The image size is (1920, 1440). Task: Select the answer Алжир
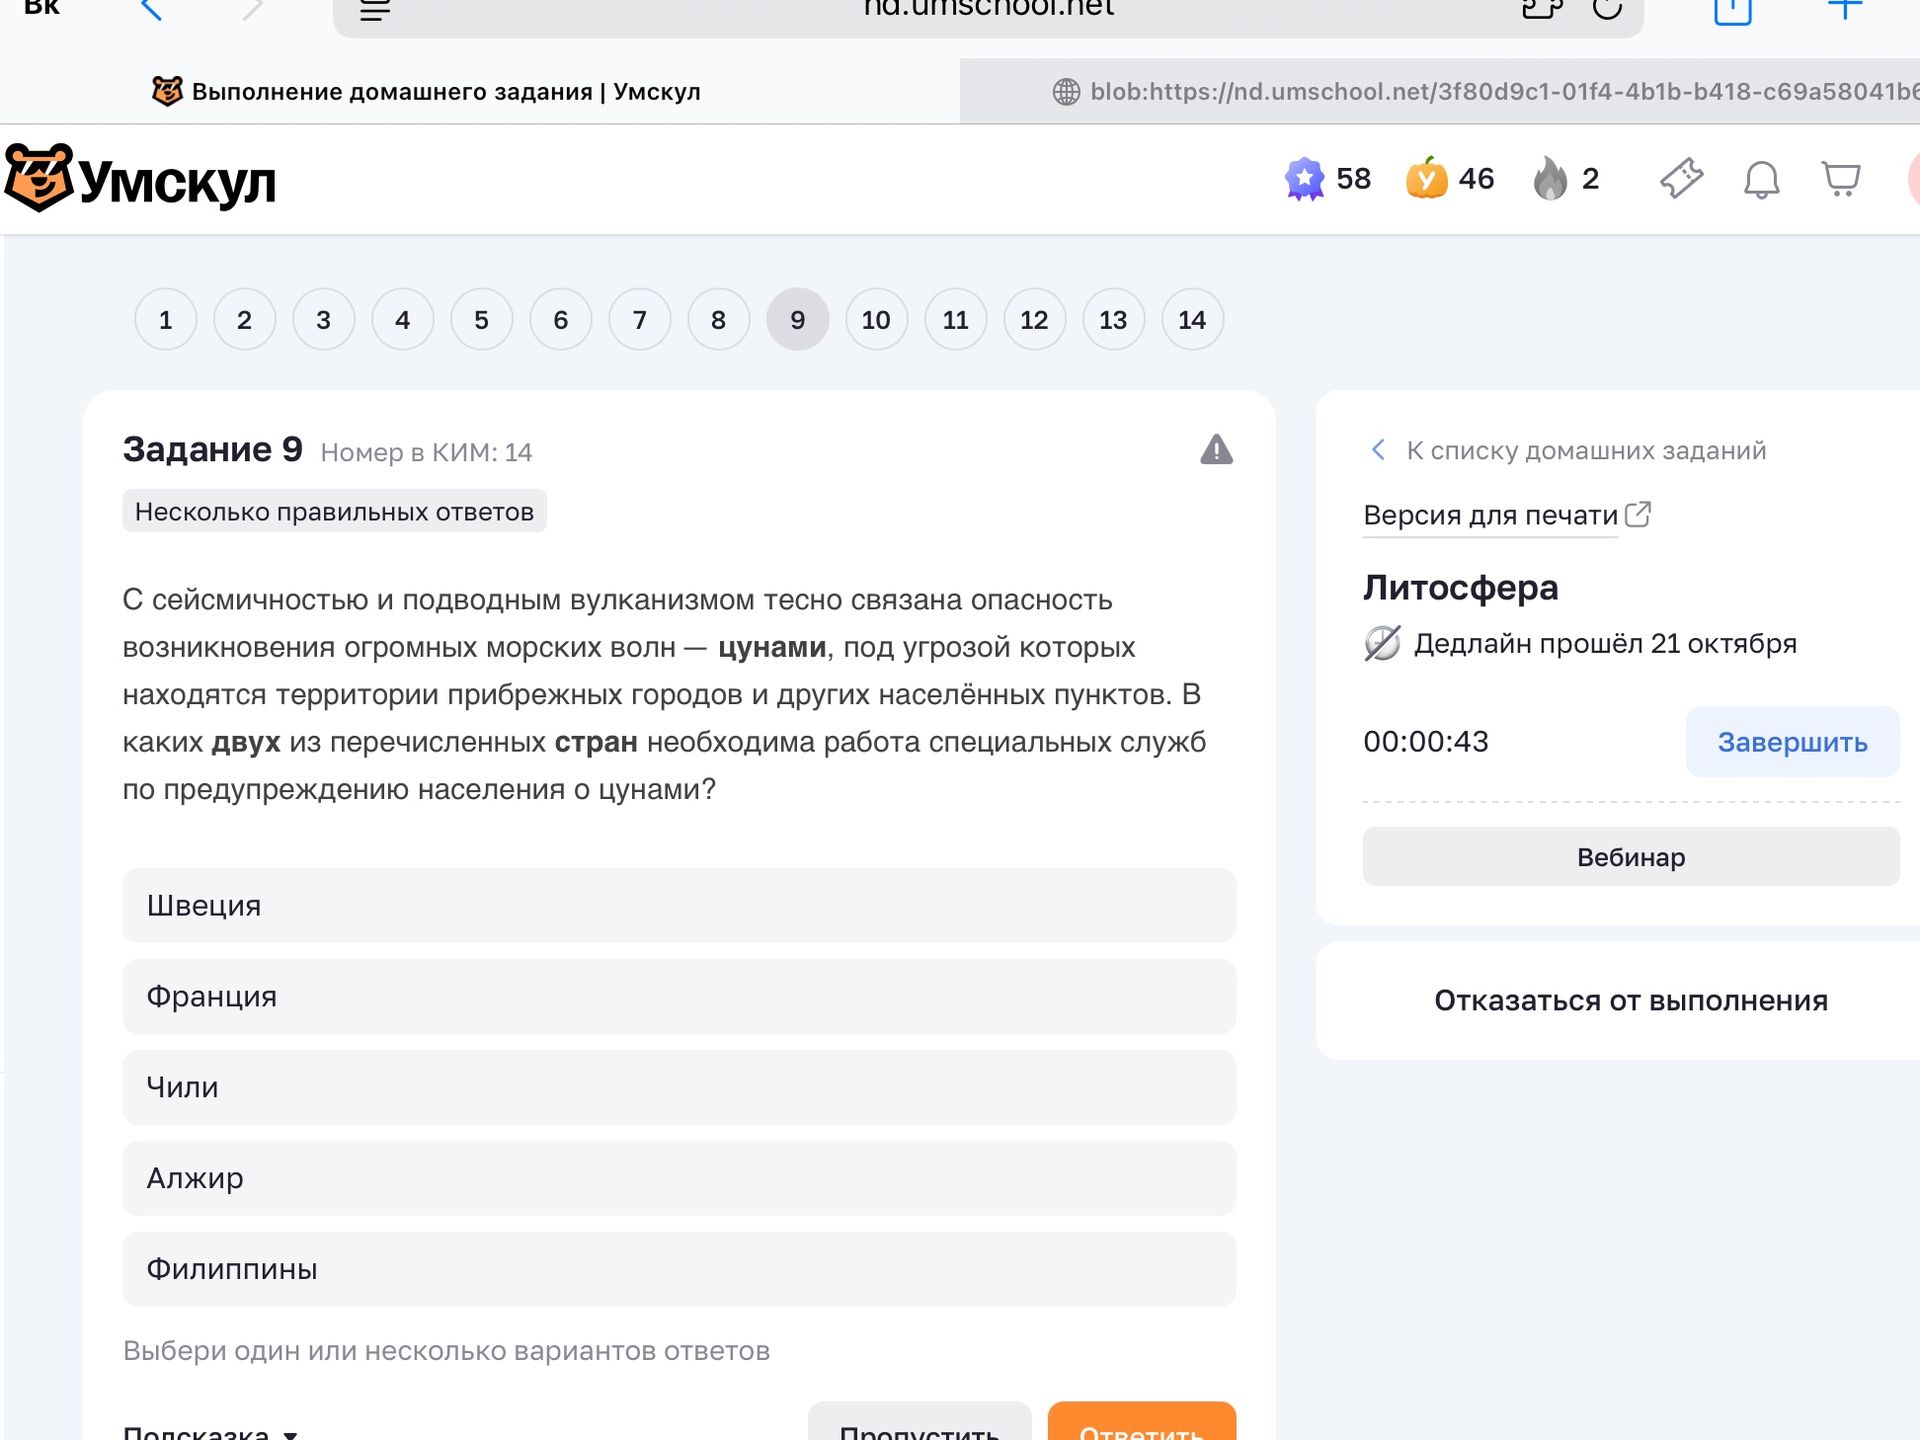(679, 1178)
